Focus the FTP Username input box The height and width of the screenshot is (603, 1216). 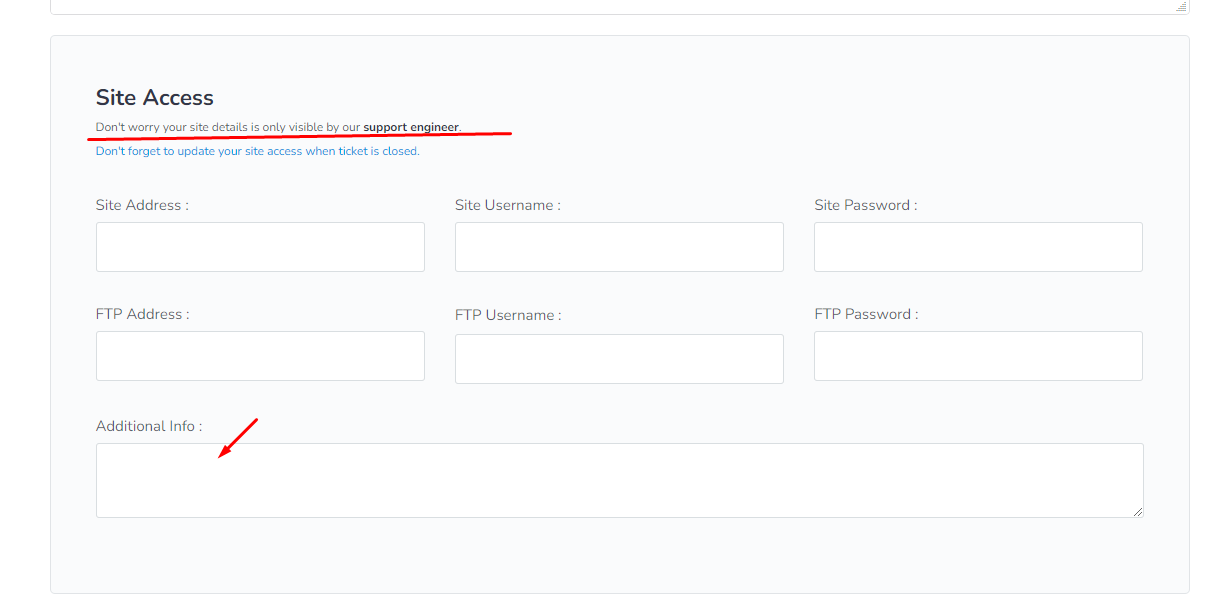tap(619, 359)
